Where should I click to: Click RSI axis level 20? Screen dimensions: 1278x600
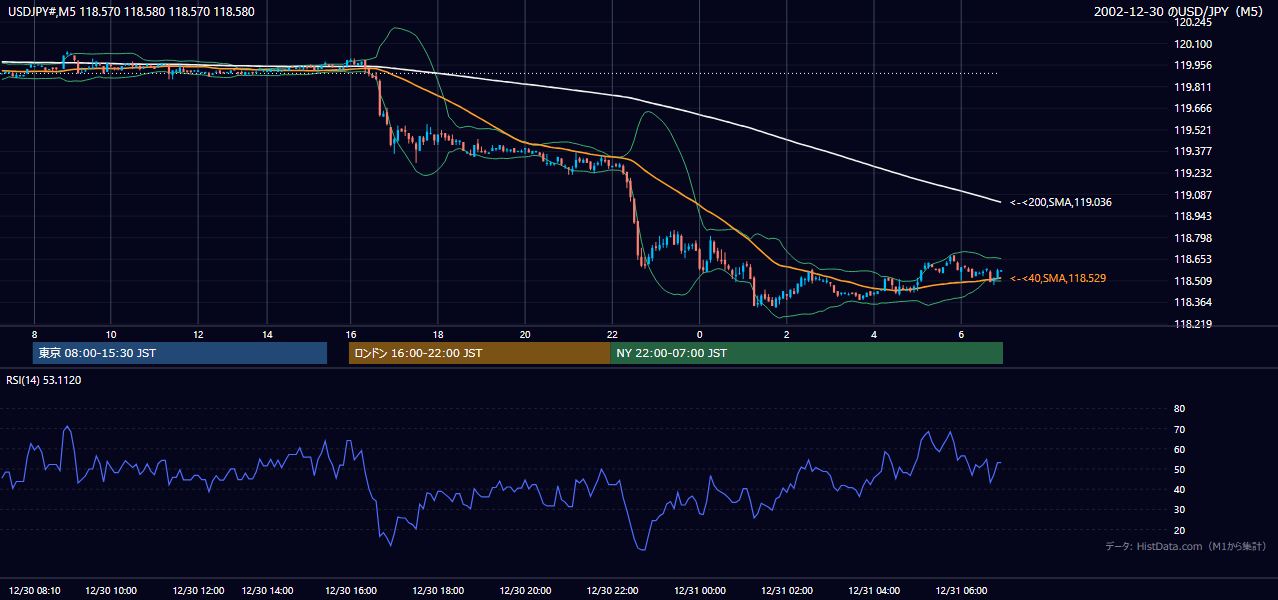(1179, 530)
